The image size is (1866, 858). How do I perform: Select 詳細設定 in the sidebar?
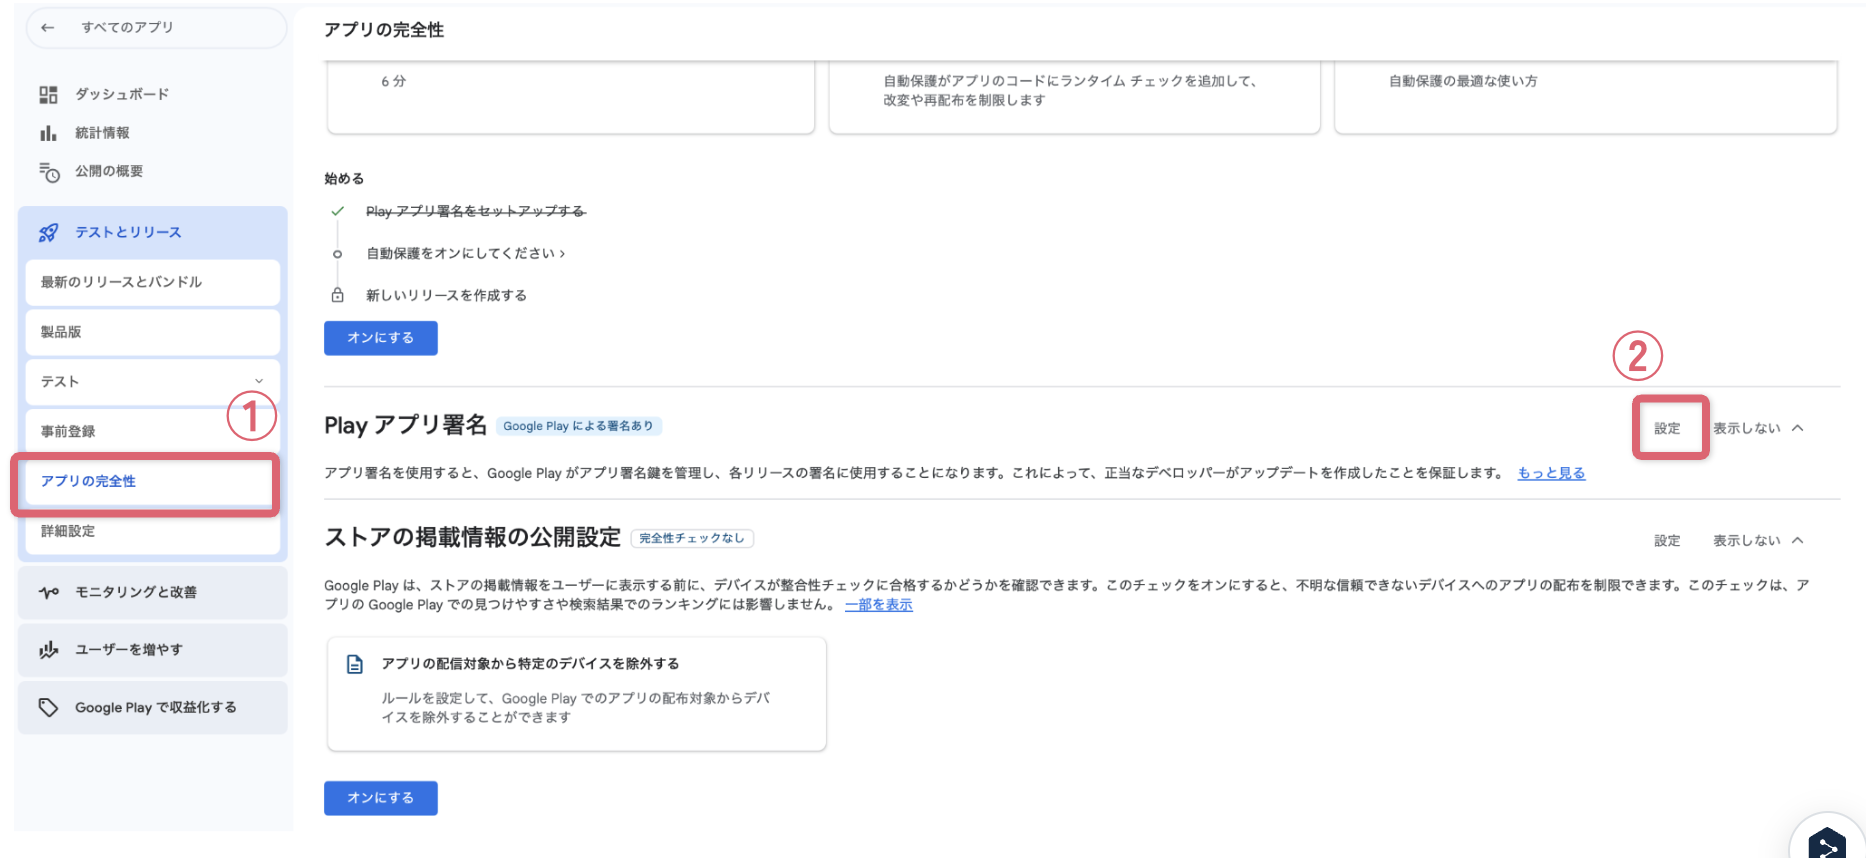click(152, 531)
